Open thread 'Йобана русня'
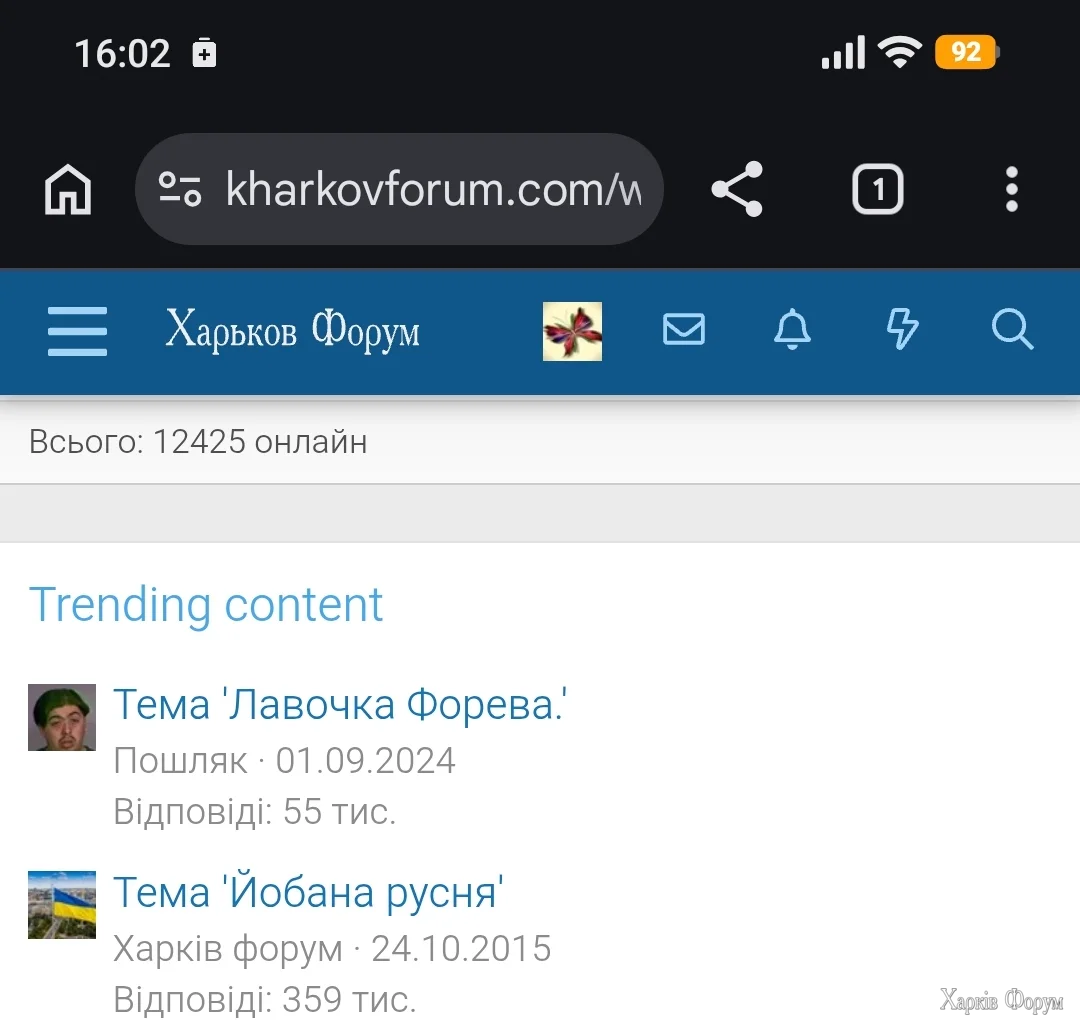Screen dimensions: 1080x1025 [x=308, y=892]
